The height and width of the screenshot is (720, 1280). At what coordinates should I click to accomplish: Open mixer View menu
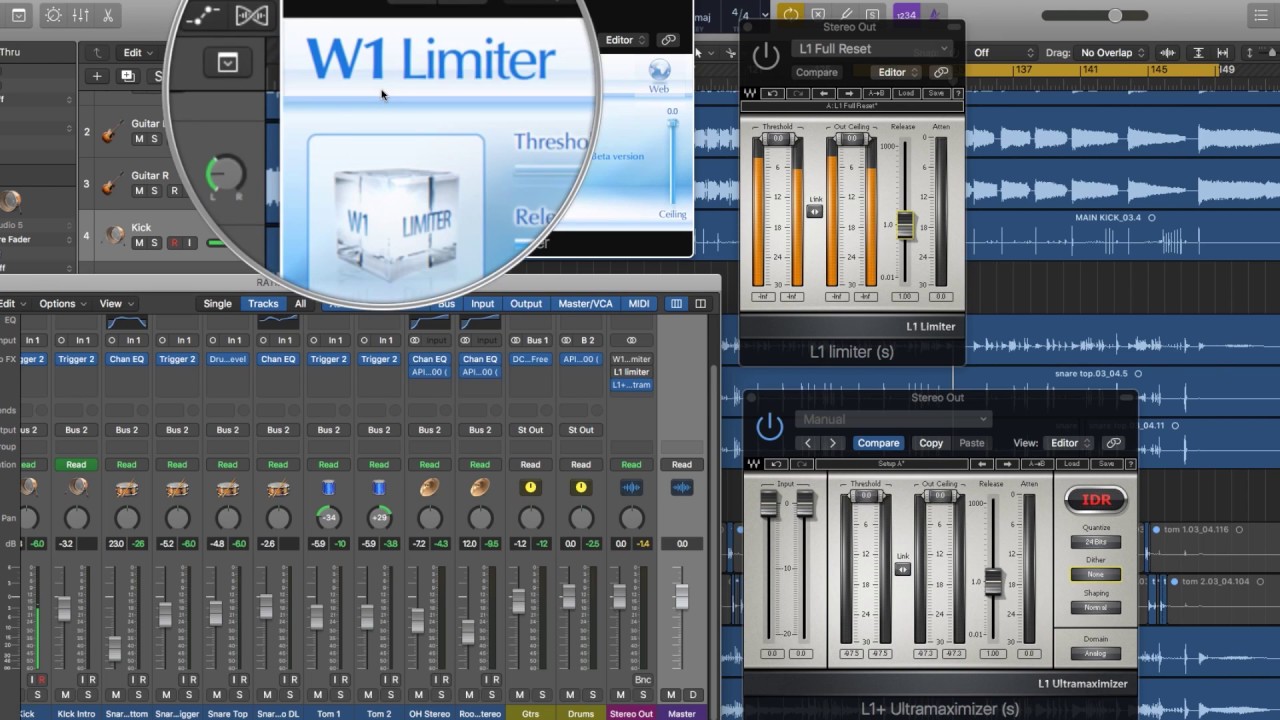pyautogui.click(x=115, y=304)
